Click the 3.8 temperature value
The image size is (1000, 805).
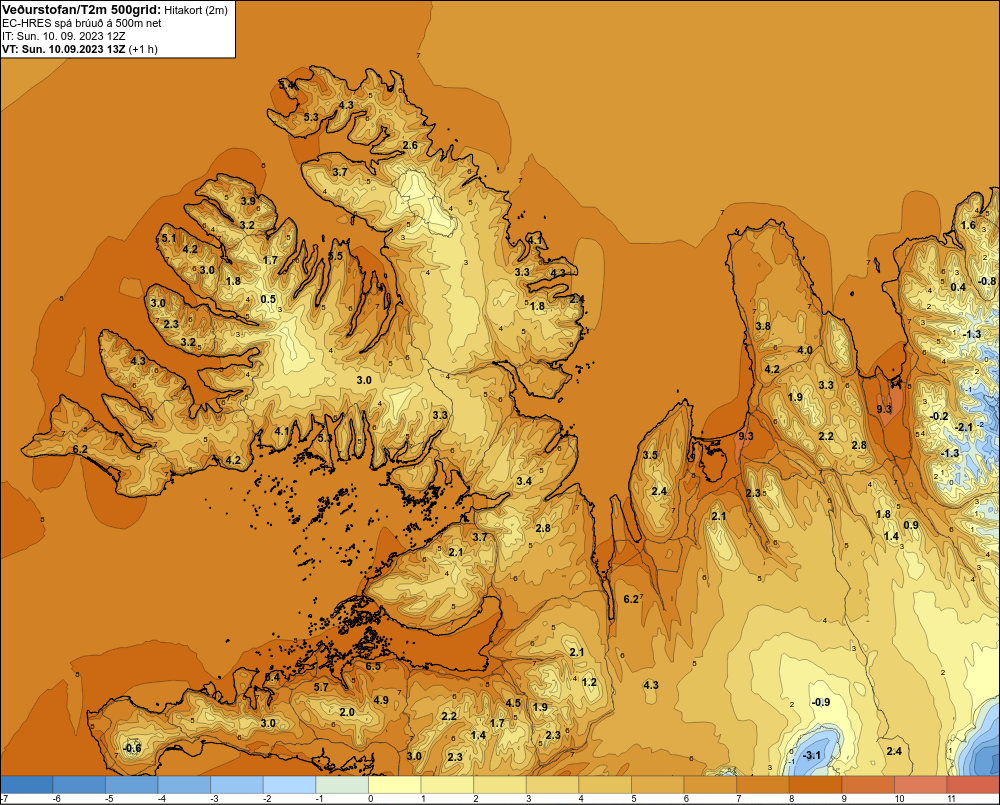pos(763,326)
